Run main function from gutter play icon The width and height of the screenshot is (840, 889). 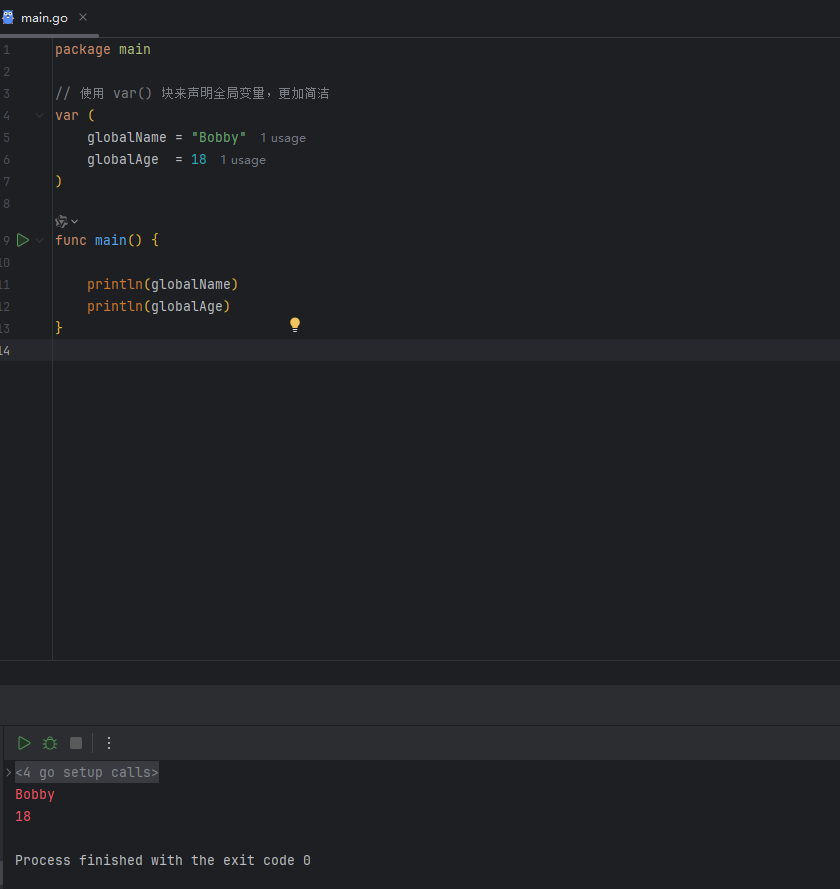pos(23,240)
